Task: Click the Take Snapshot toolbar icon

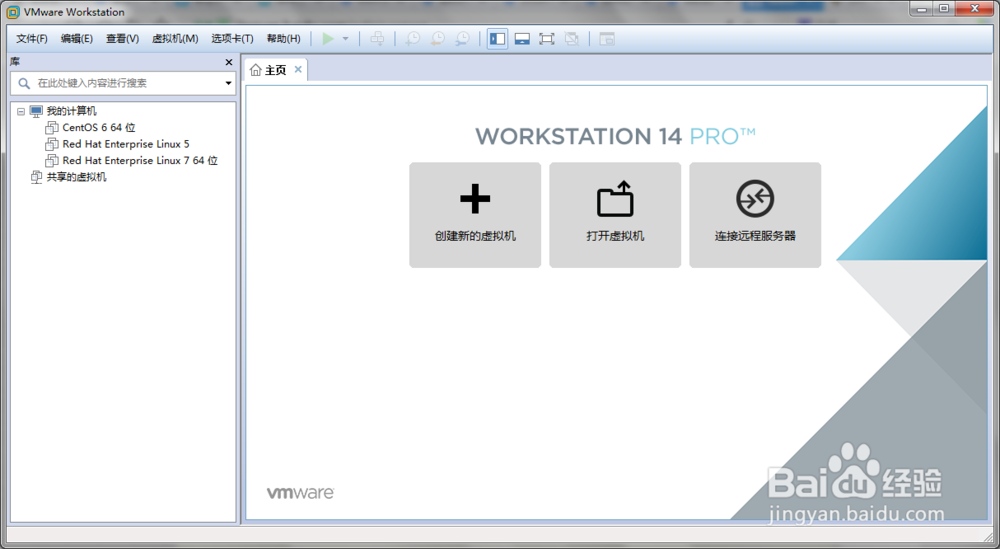Action: [x=413, y=39]
